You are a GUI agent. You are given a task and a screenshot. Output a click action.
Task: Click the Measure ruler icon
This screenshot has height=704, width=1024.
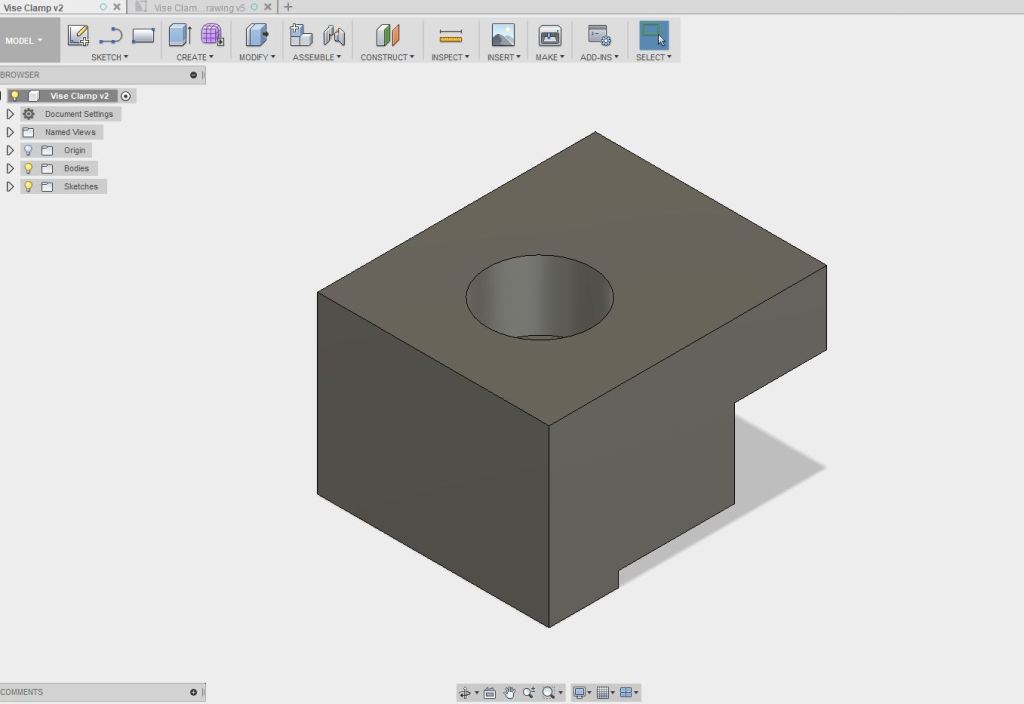pyautogui.click(x=450, y=37)
